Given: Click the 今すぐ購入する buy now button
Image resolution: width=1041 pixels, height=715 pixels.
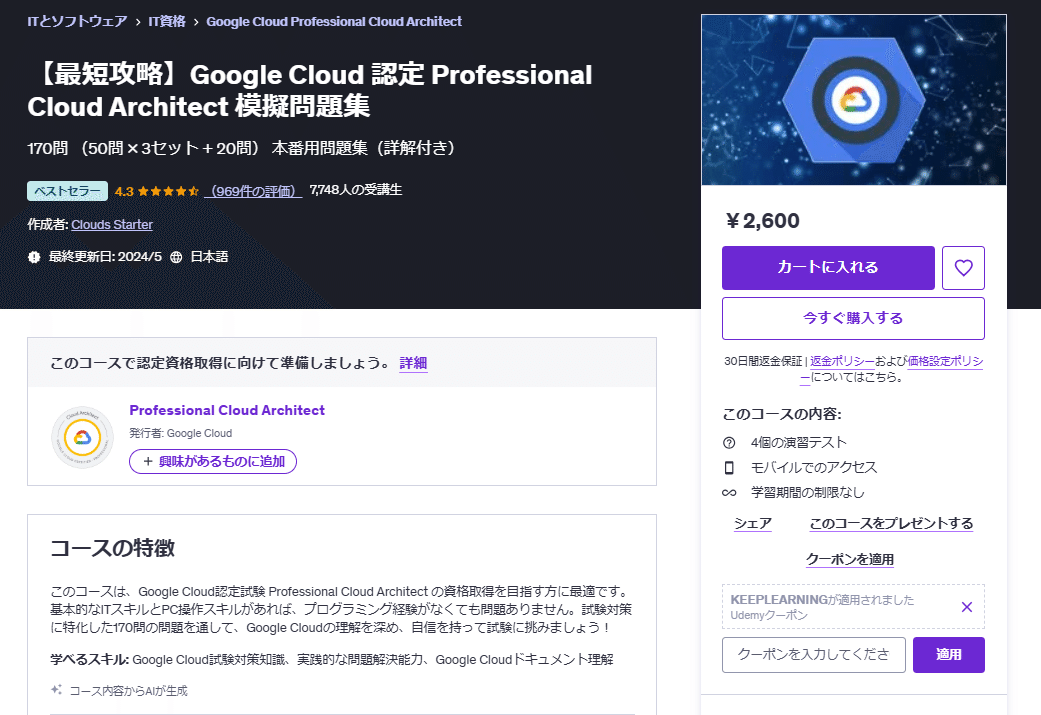Looking at the screenshot, I should (x=853, y=318).
